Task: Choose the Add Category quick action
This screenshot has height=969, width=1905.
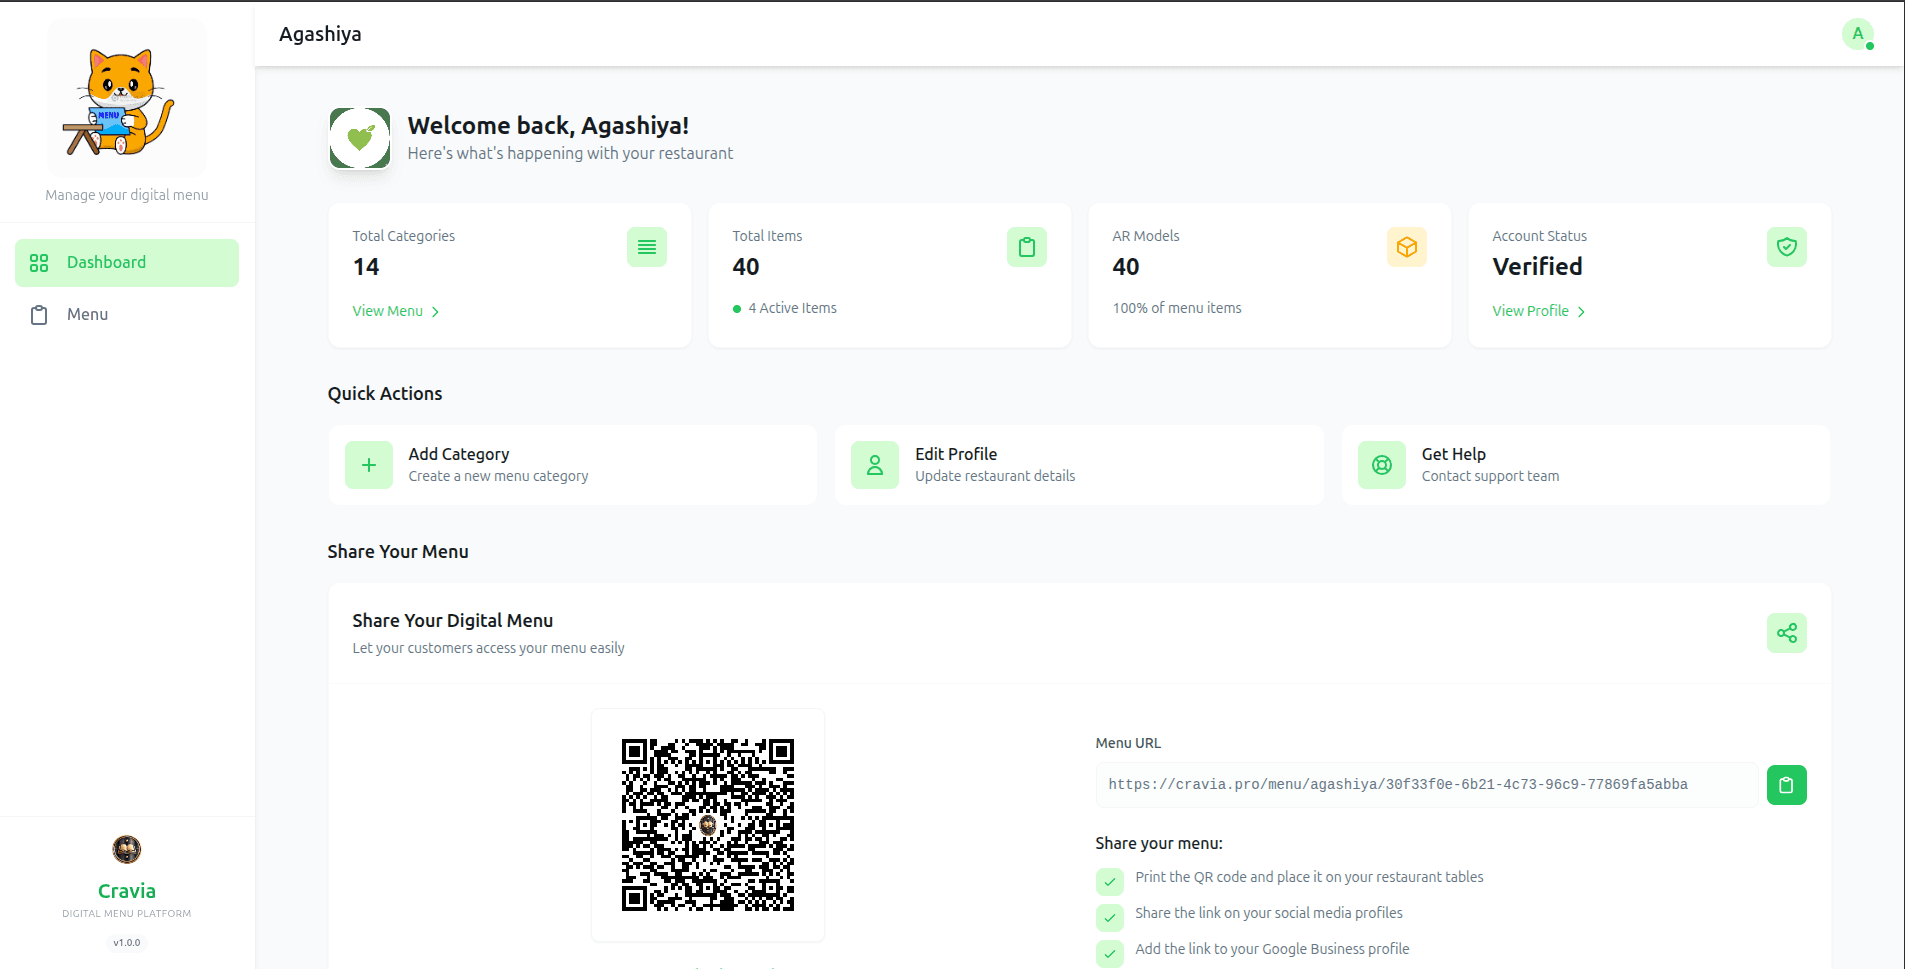Action: click(573, 465)
